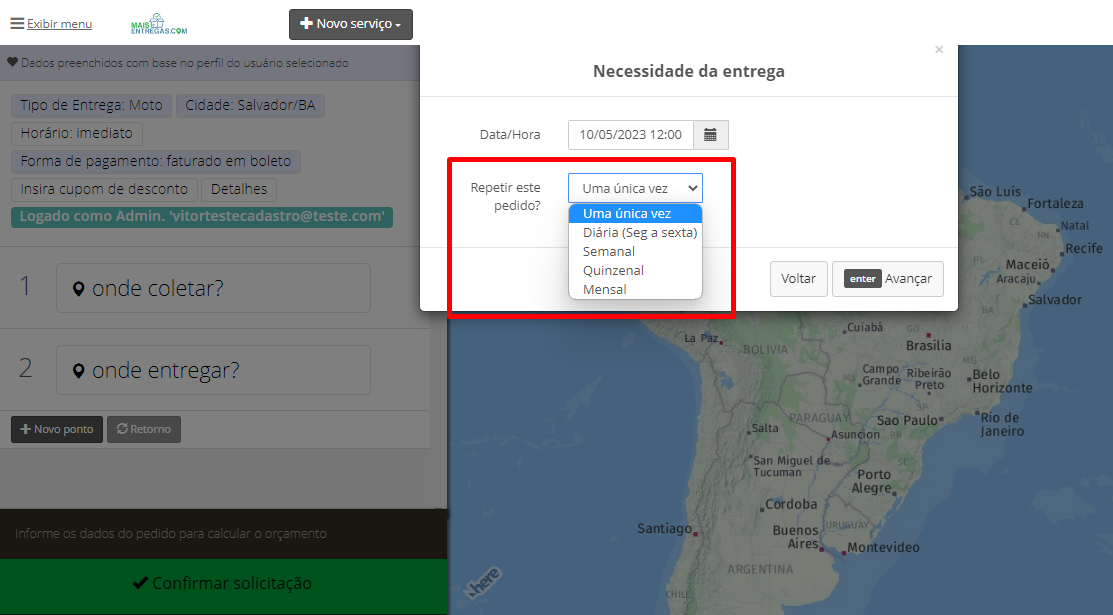The image size is (1113, 615).
Task: Pick 'Quinzenal' from the list
Action: 635,271
